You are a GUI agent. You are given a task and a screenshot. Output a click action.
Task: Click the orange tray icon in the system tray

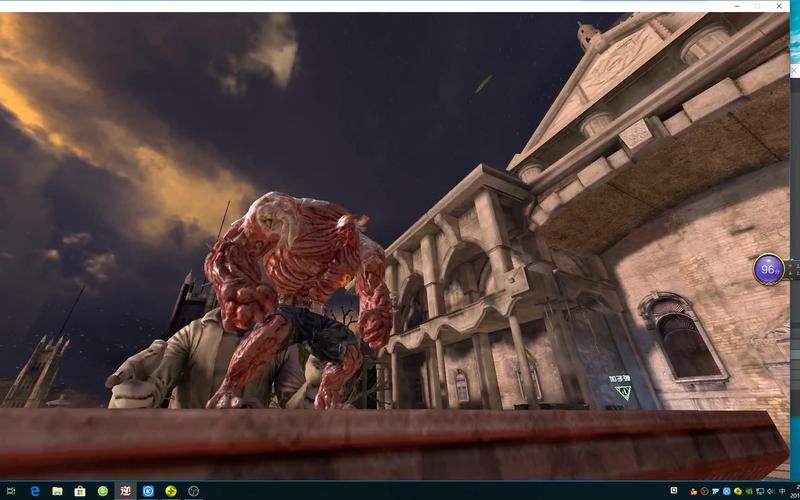(x=693, y=492)
